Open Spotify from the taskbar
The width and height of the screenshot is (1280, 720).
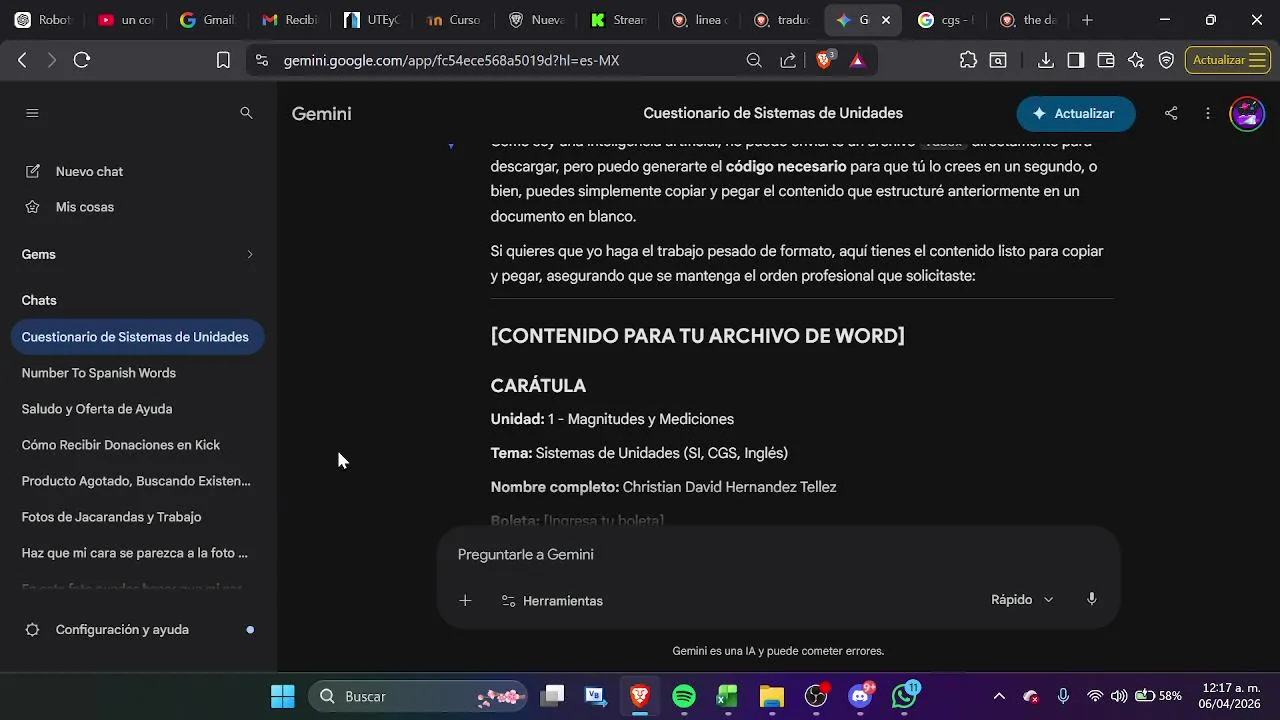click(x=684, y=696)
